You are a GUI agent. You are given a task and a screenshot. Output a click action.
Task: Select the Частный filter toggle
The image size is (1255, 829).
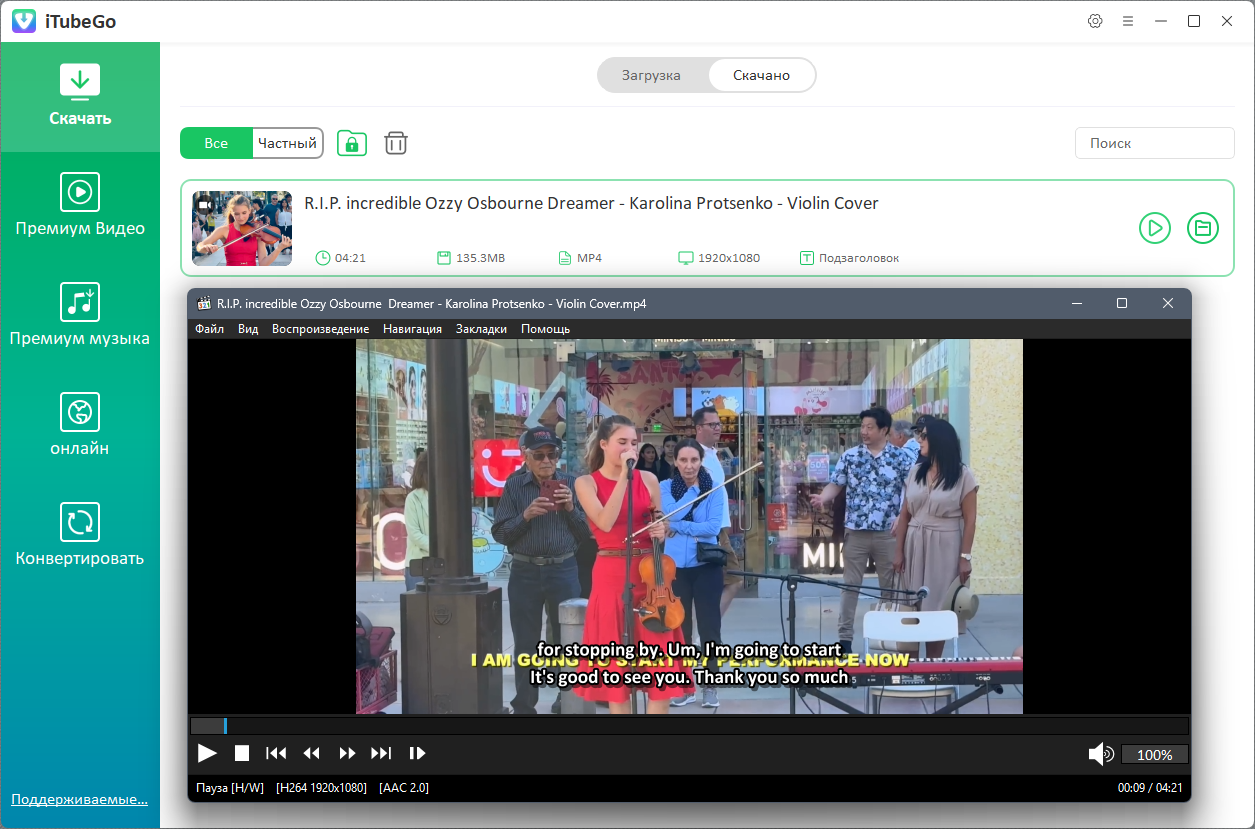coord(287,143)
